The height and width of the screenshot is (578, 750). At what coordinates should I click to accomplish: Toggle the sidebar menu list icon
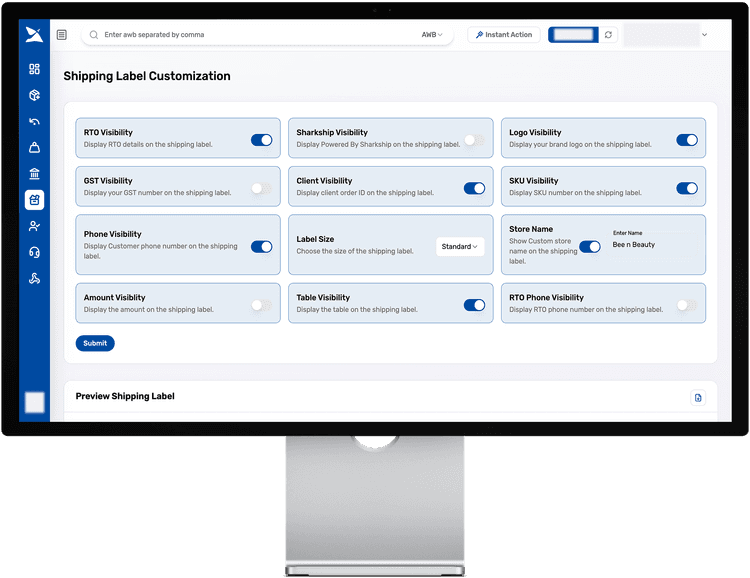pyautogui.click(x=62, y=34)
